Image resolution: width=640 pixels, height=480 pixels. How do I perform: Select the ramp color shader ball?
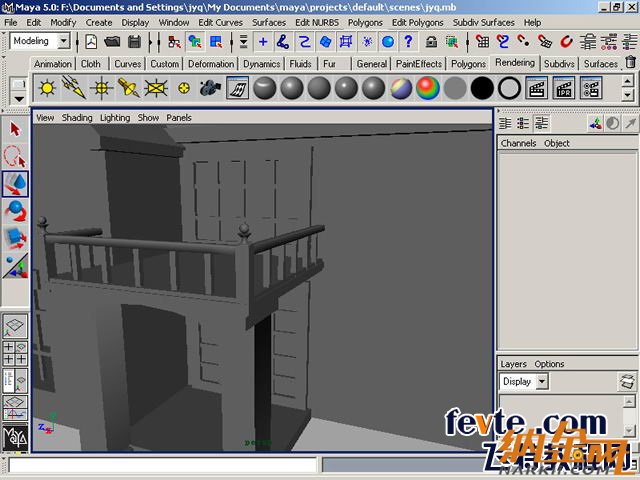pyautogui.click(x=428, y=88)
